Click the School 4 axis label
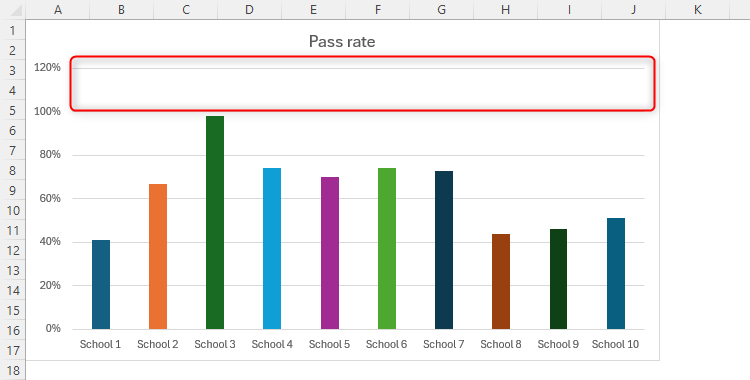This screenshot has height=380, width=750. 272,344
